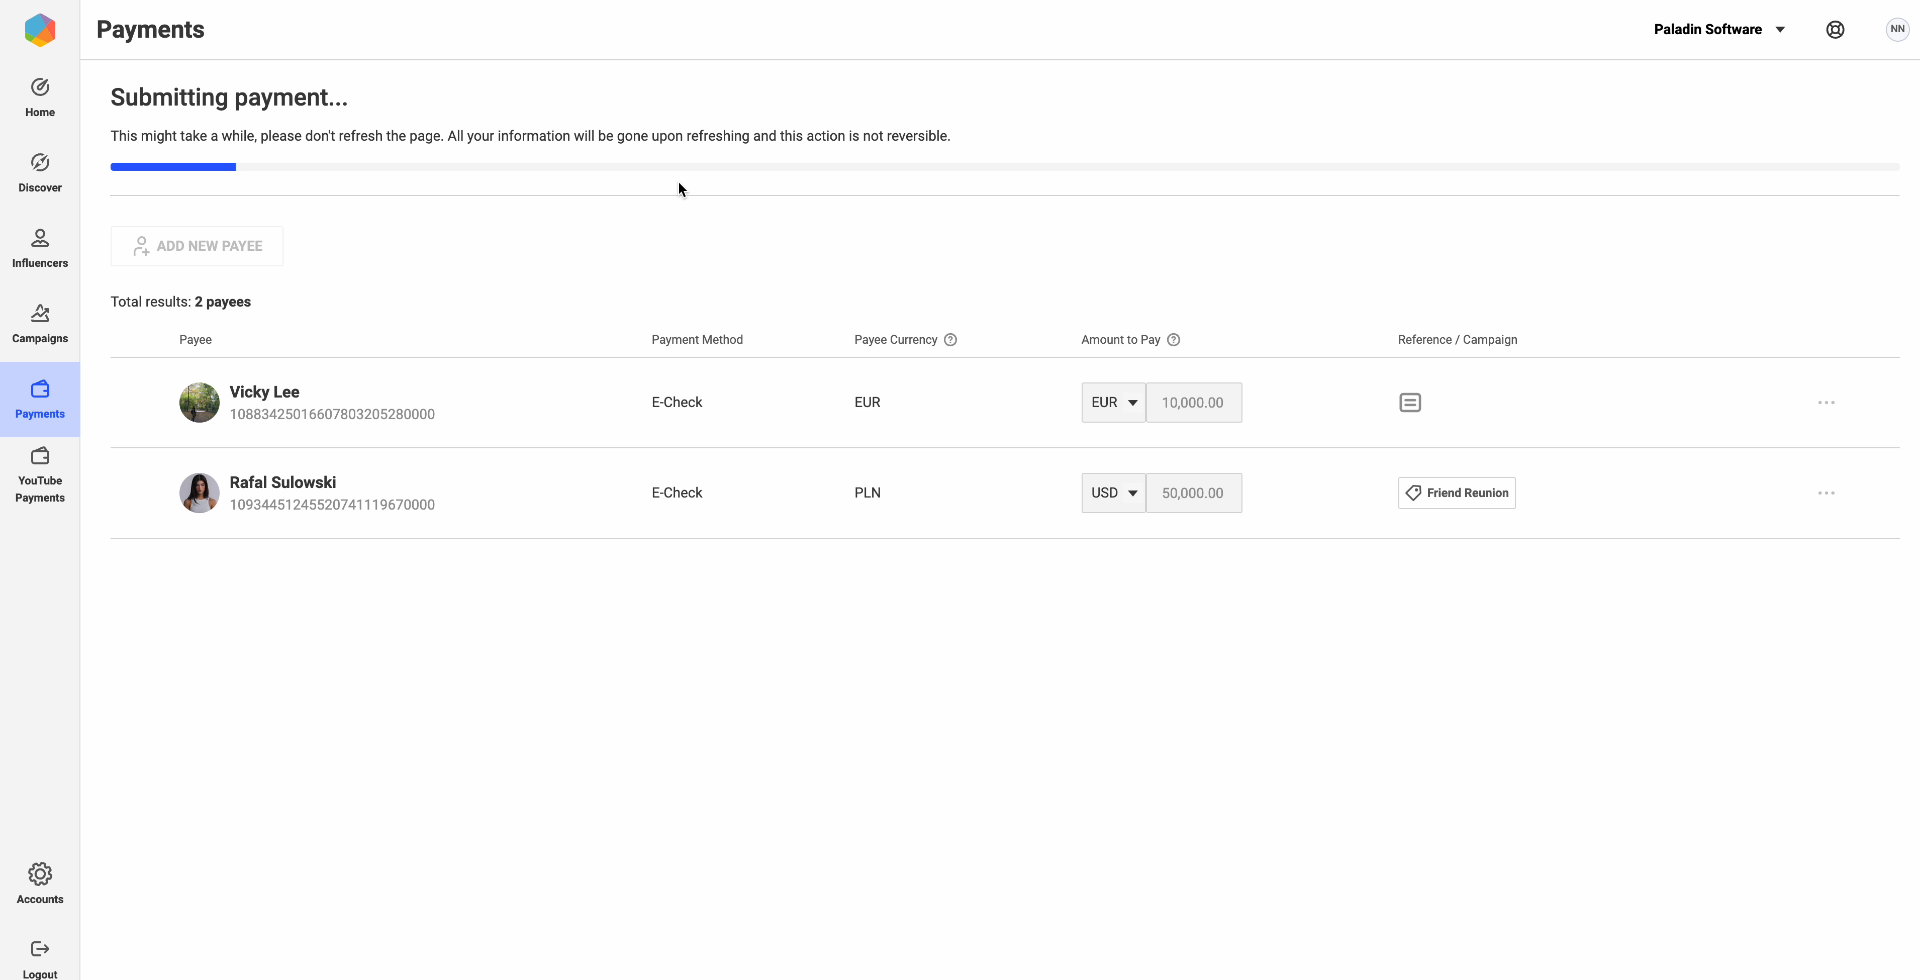1920x980 pixels.
Task: Open the Discover section
Action: (40, 173)
